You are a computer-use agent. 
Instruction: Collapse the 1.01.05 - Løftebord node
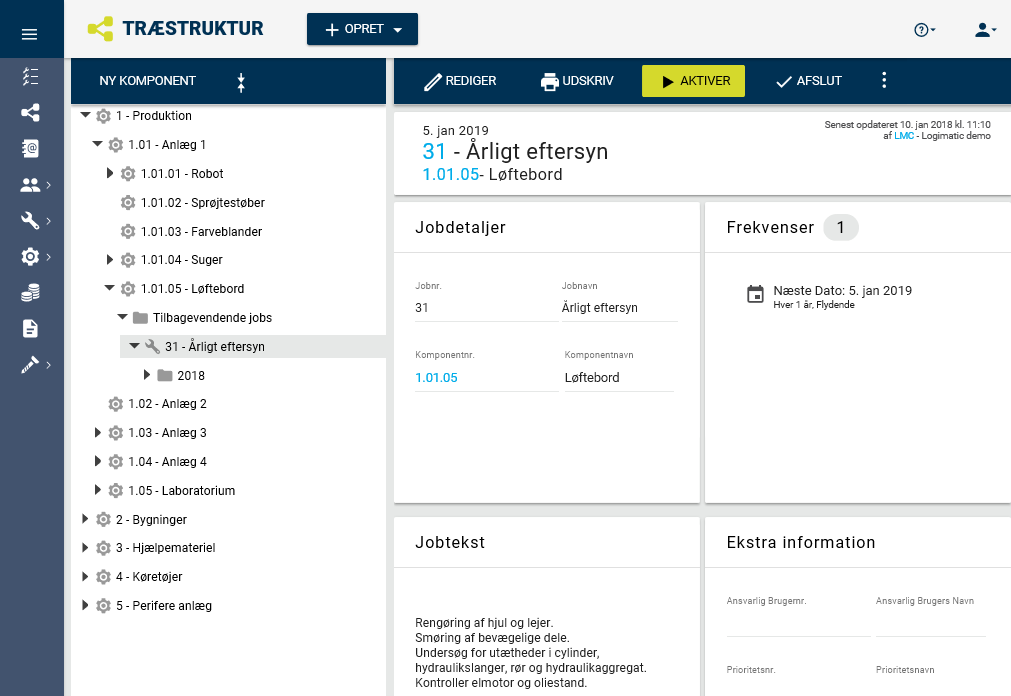(x=110, y=288)
